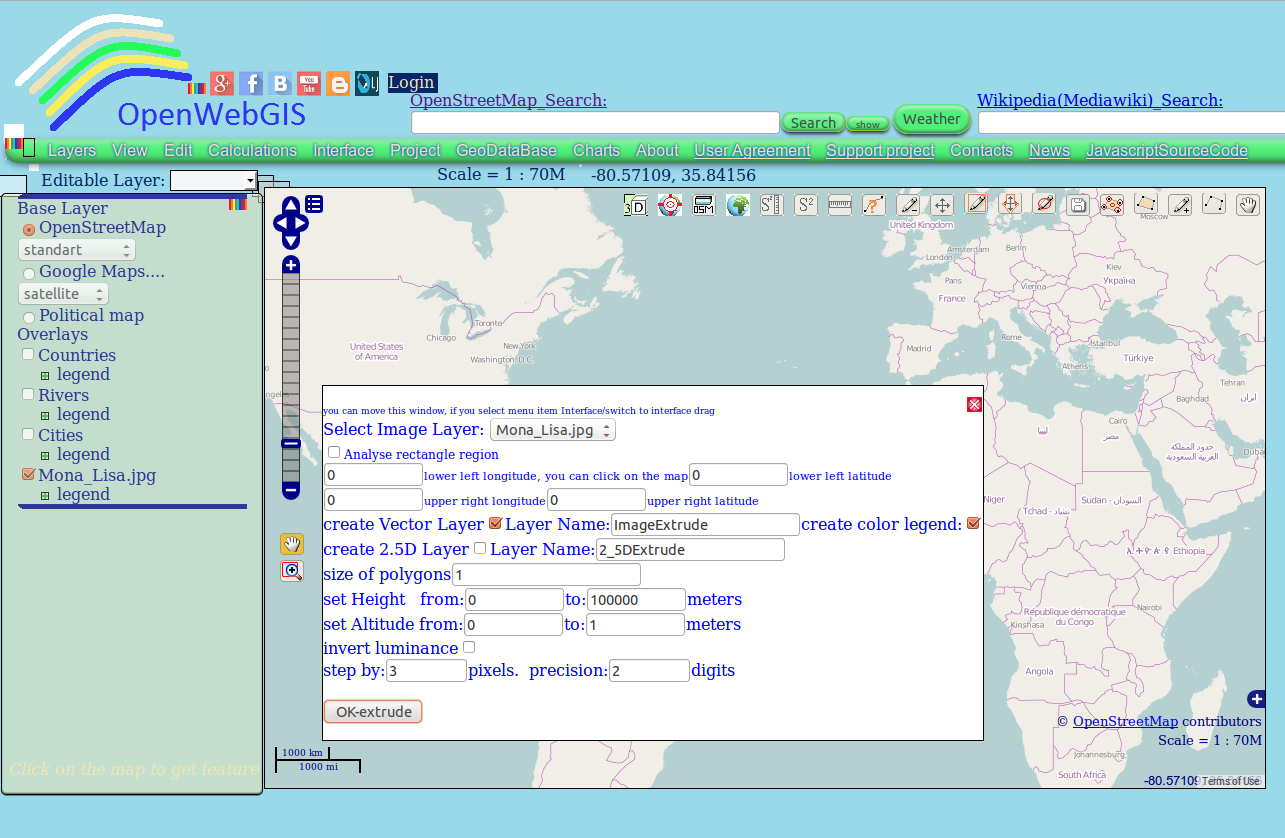Click the crossed-out pencil delete feature tool

point(1044,204)
